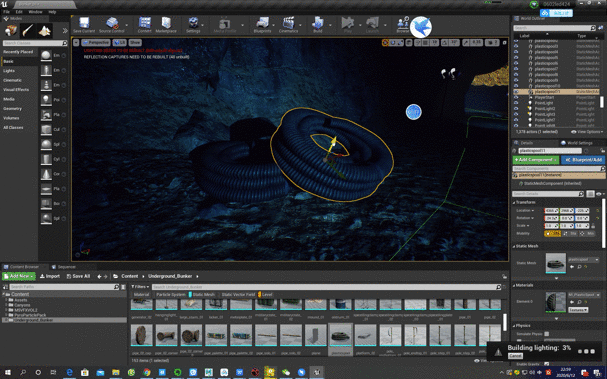Screen dimensions: 607x379
Task: Select the Paint mode brush icon
Action: [27, 30]
